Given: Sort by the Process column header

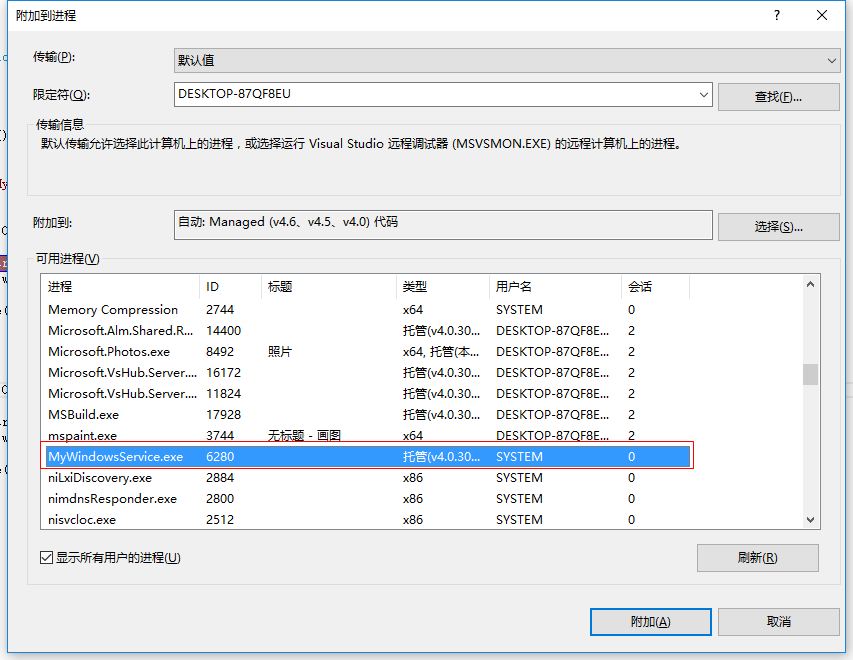Looking at the screenshot, I should pyautogui.click(x=120, y=287).
